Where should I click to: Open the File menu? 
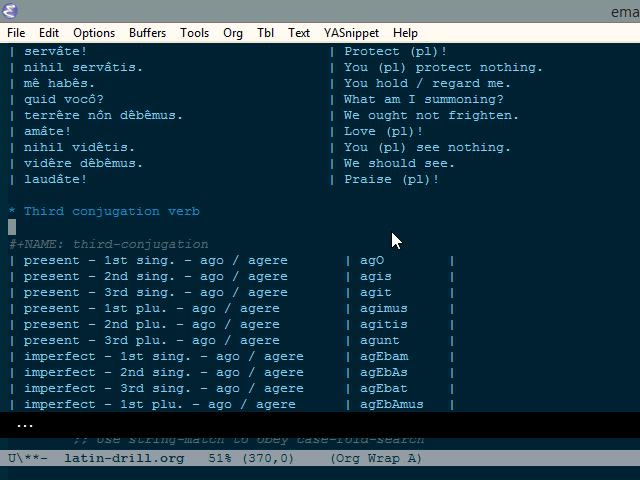(16, 33)
